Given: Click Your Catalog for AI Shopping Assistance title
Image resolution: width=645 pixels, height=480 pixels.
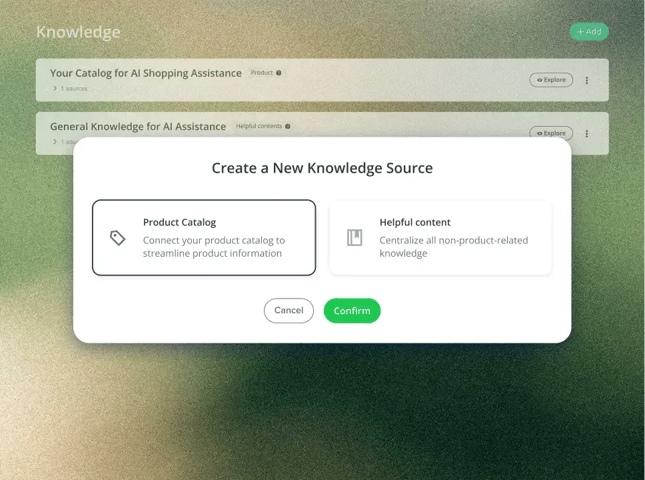Looking at the screenshot, I should (146, 73).
